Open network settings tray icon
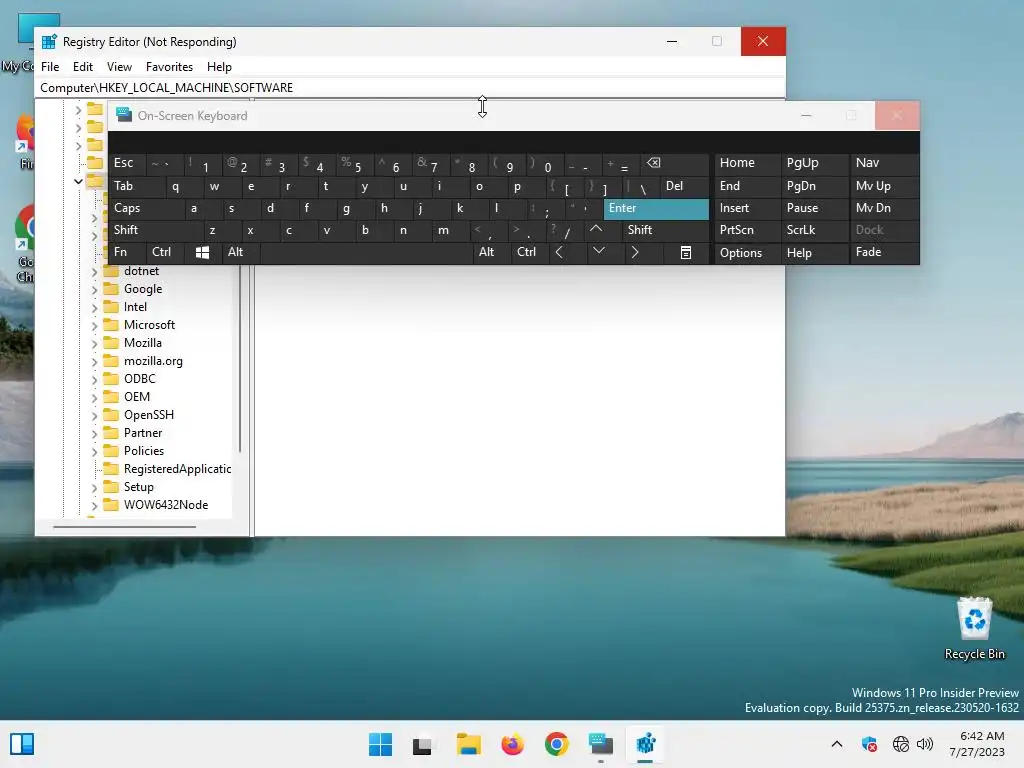 pos(901,744)
